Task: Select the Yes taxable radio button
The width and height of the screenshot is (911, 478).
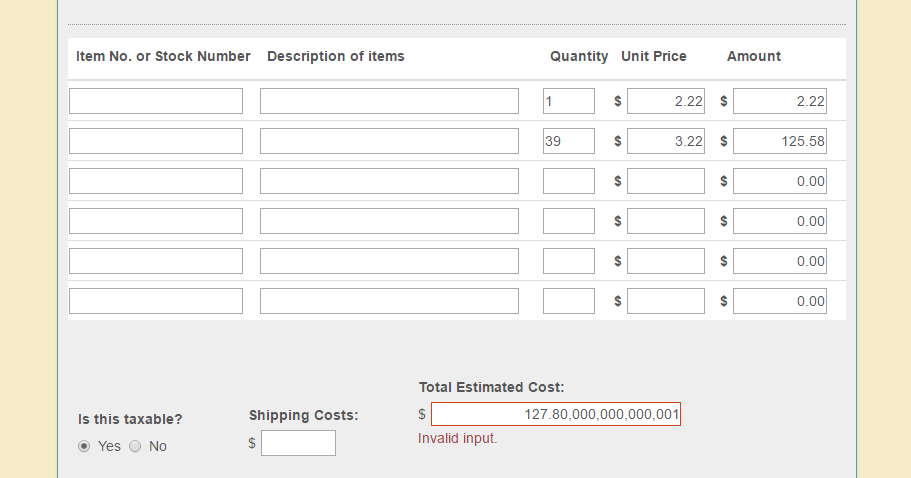Action: point(84,446)
